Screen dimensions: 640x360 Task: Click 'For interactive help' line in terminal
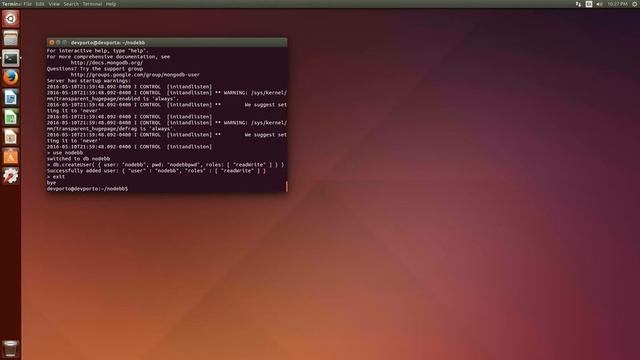tap(98, 51)
